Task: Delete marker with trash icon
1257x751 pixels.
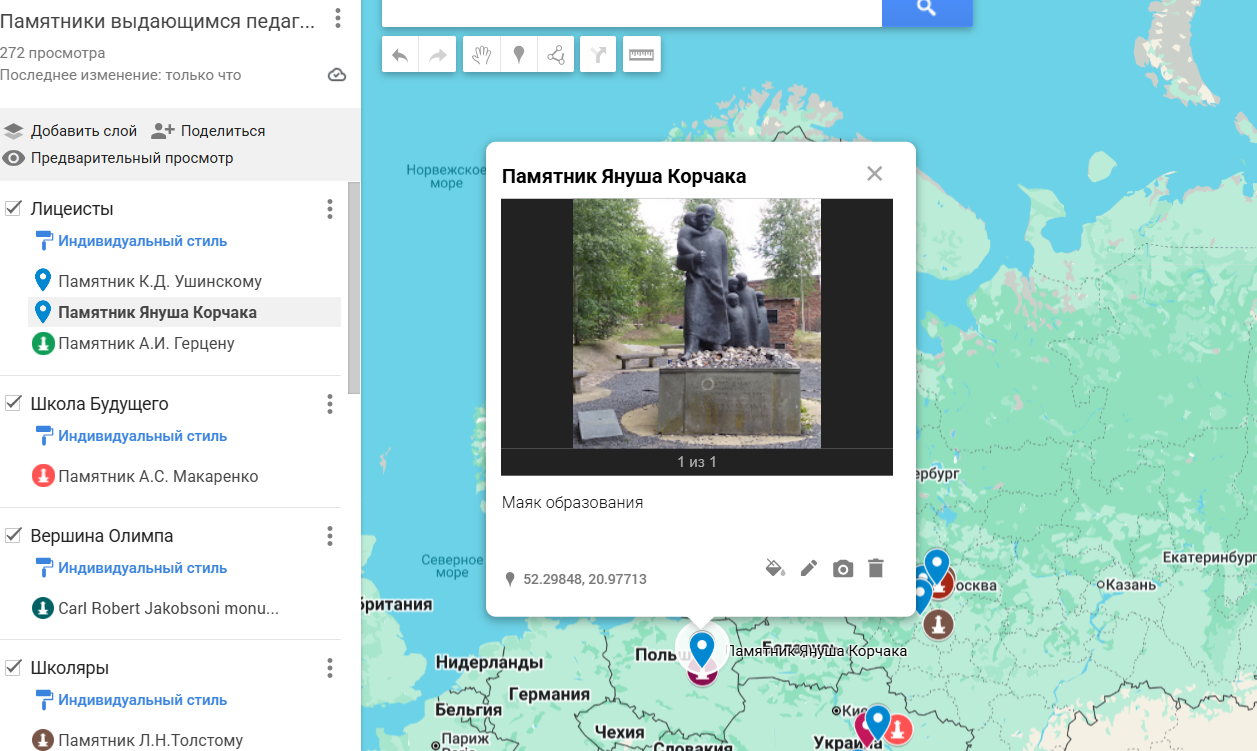Action: click(x=876, y=568)
